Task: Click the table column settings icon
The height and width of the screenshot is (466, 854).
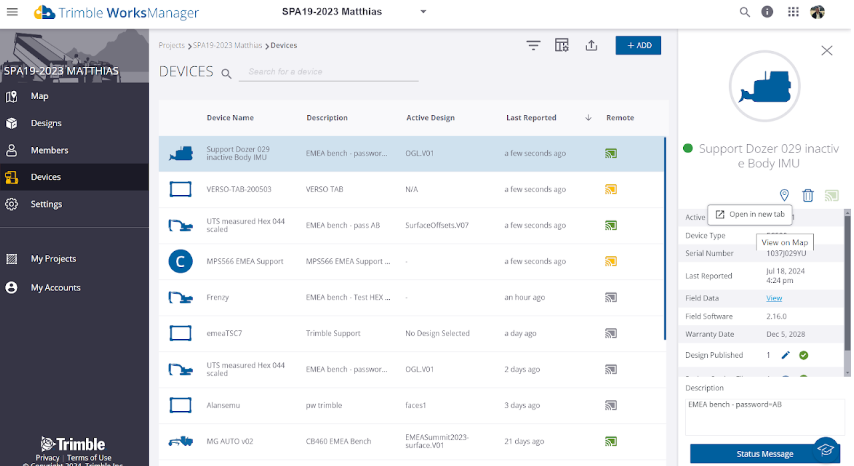Action: click(x=561, y=45)
